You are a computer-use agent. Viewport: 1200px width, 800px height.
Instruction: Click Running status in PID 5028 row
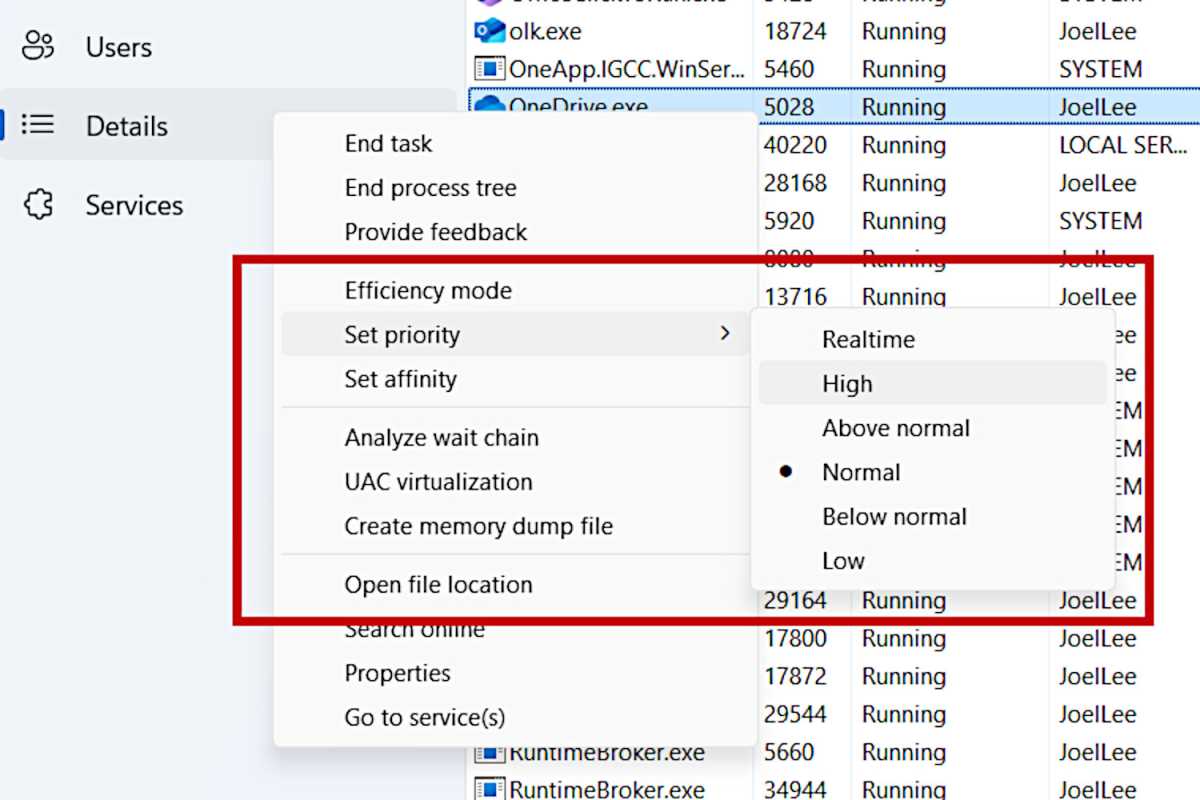[x=903, y=107]
